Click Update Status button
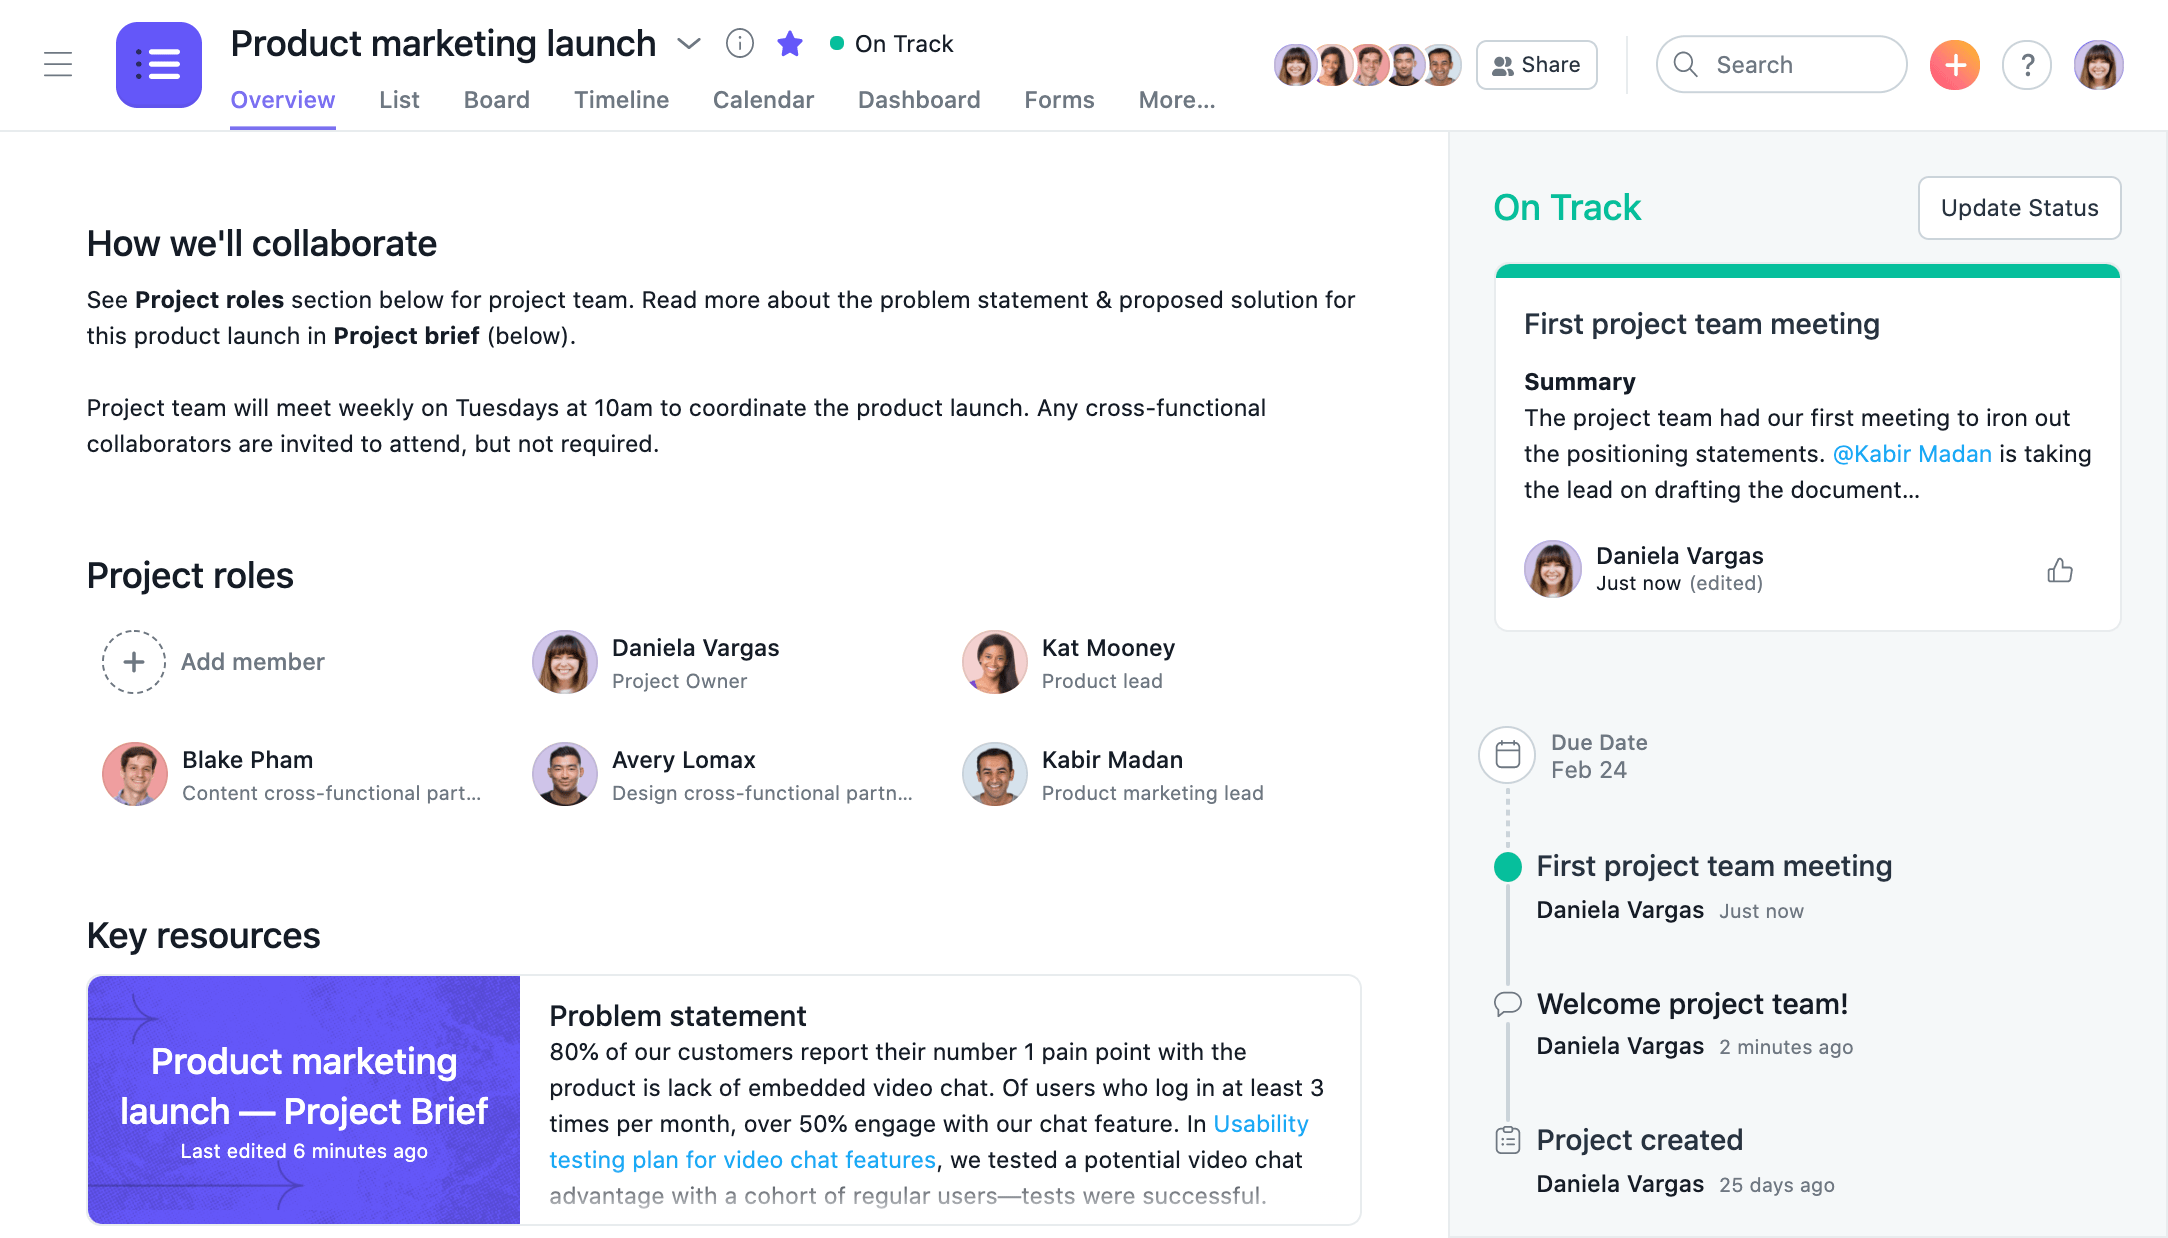This screenshot has width=2168, height=1238. click(2019, 207)
